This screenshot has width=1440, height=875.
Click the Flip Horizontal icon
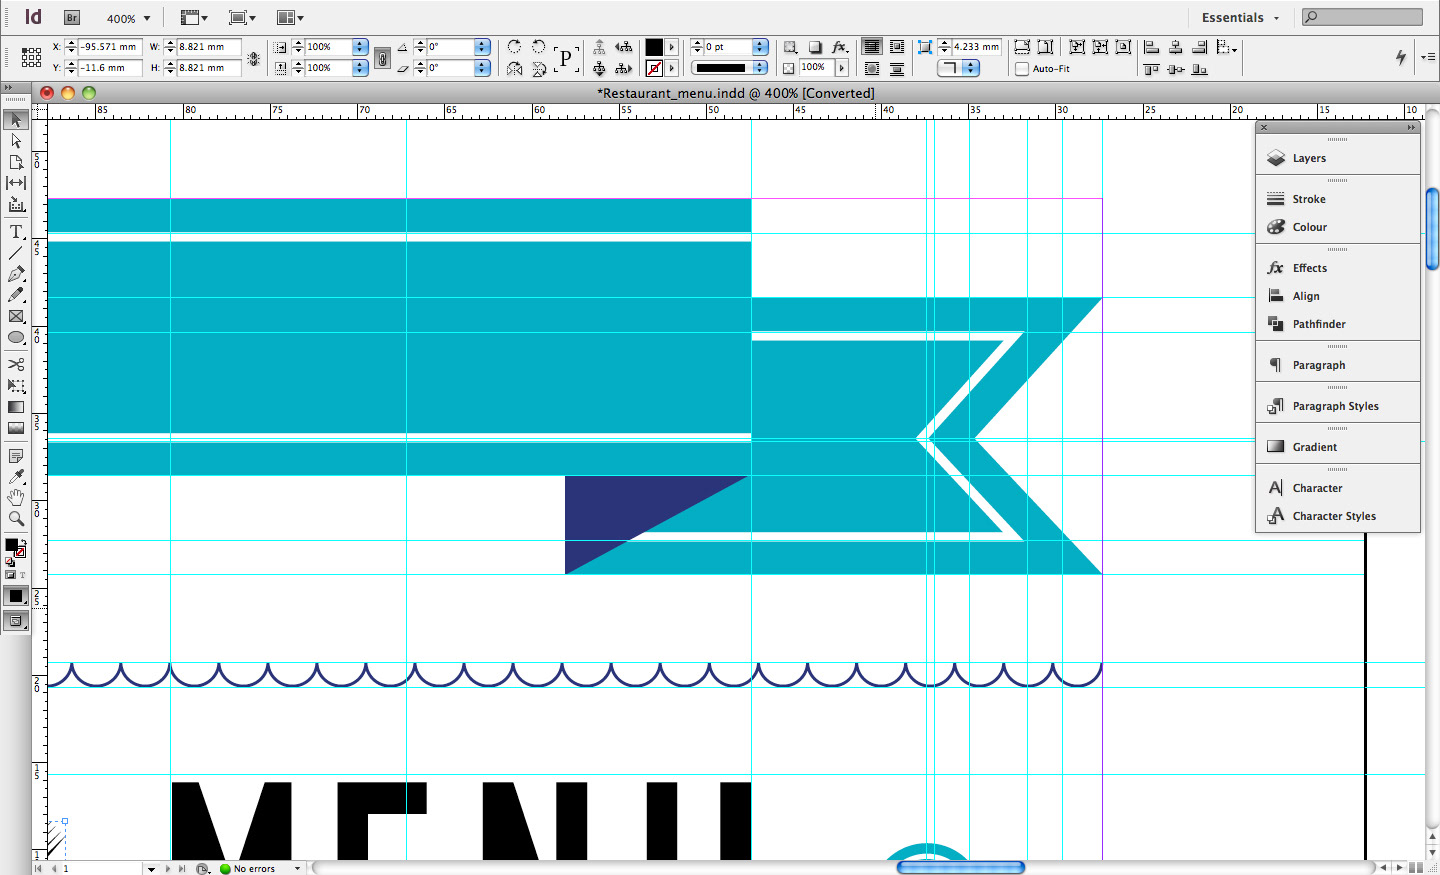514,69
